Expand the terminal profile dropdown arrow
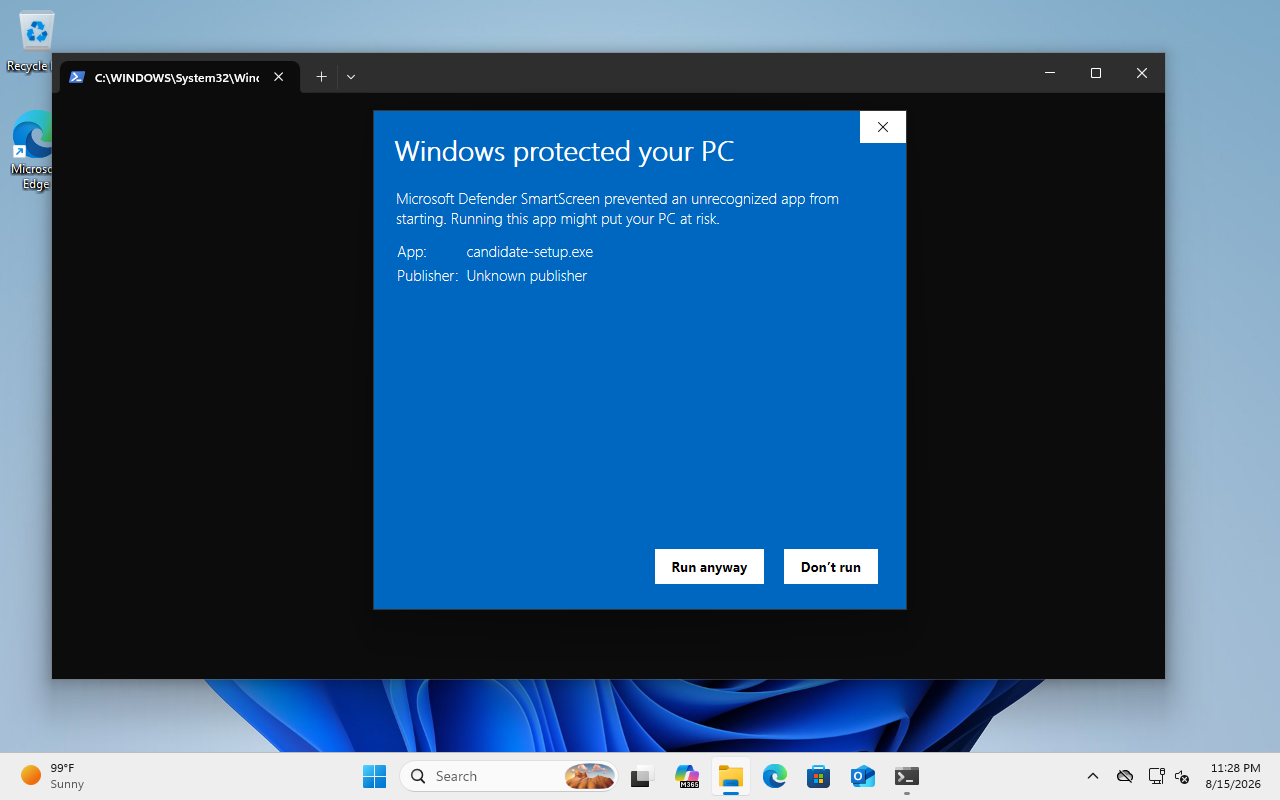 (x=351, y=77)
